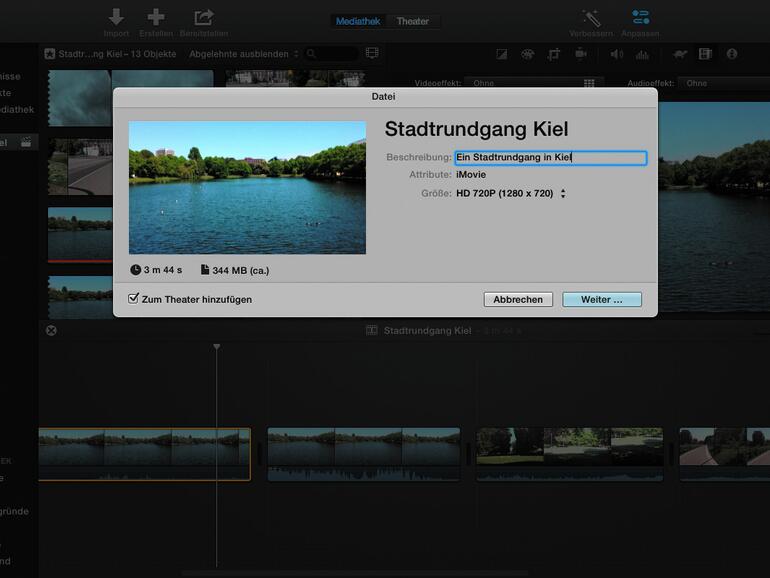This screenshot has width=770, height=578.
Task: Switch to the Mediathek tab
Action: pyautogui.click(x=358, y=21)
